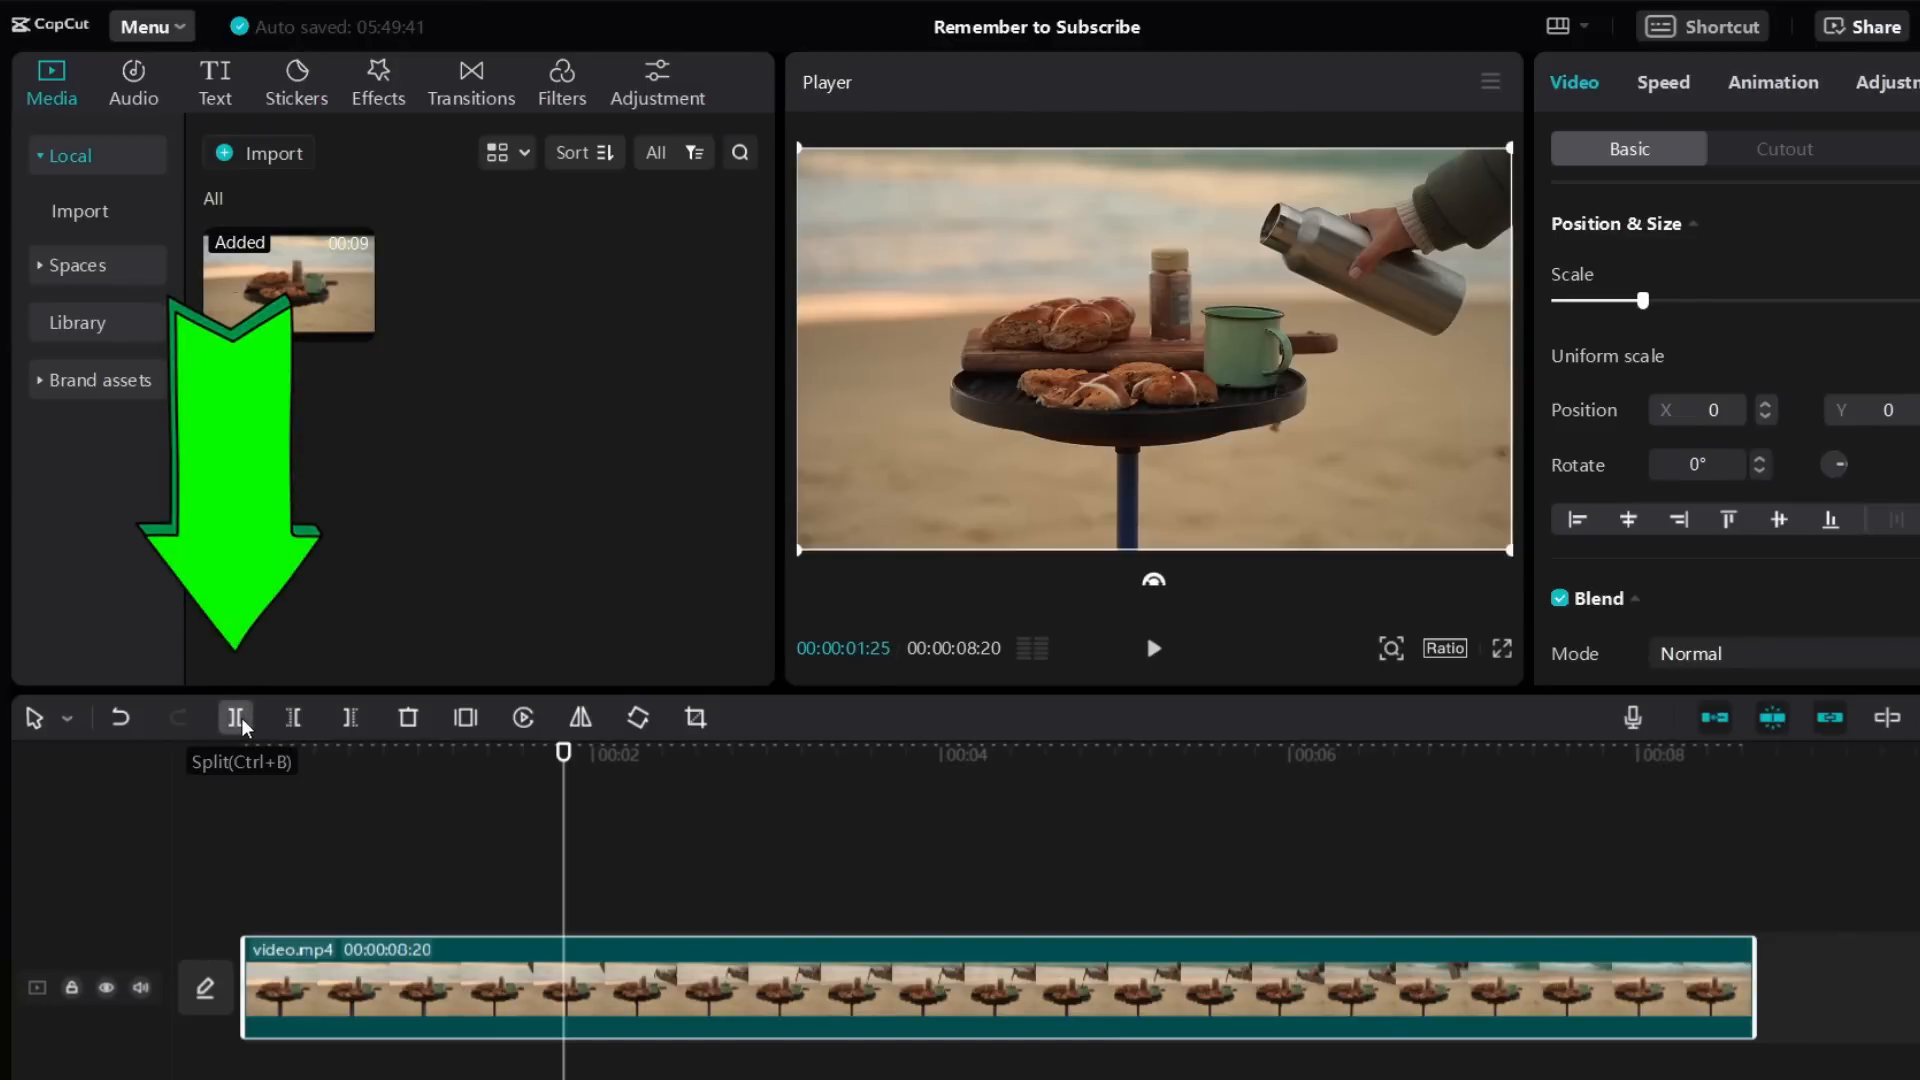Click the Import button with plus icon
1920x1080 pixels.
[x=259, y=153]
